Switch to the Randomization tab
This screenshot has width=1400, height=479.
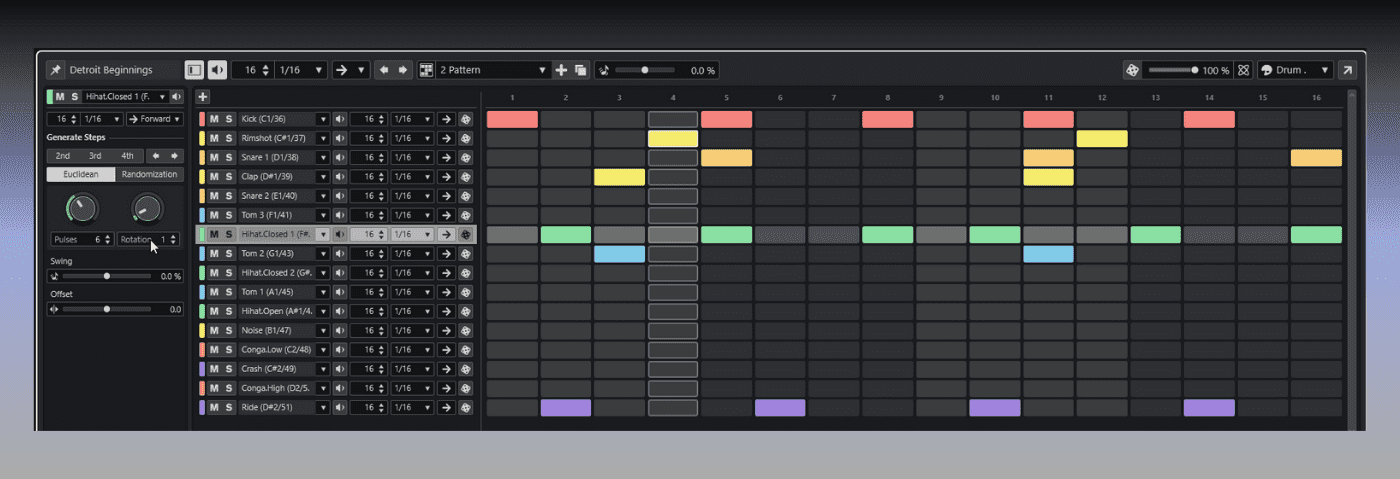pos(149,175)
